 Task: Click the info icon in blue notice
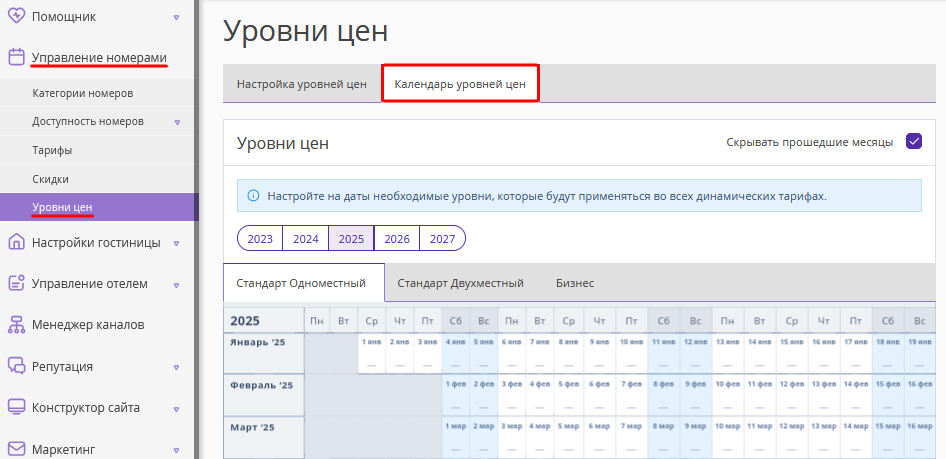tap(253, 195)
